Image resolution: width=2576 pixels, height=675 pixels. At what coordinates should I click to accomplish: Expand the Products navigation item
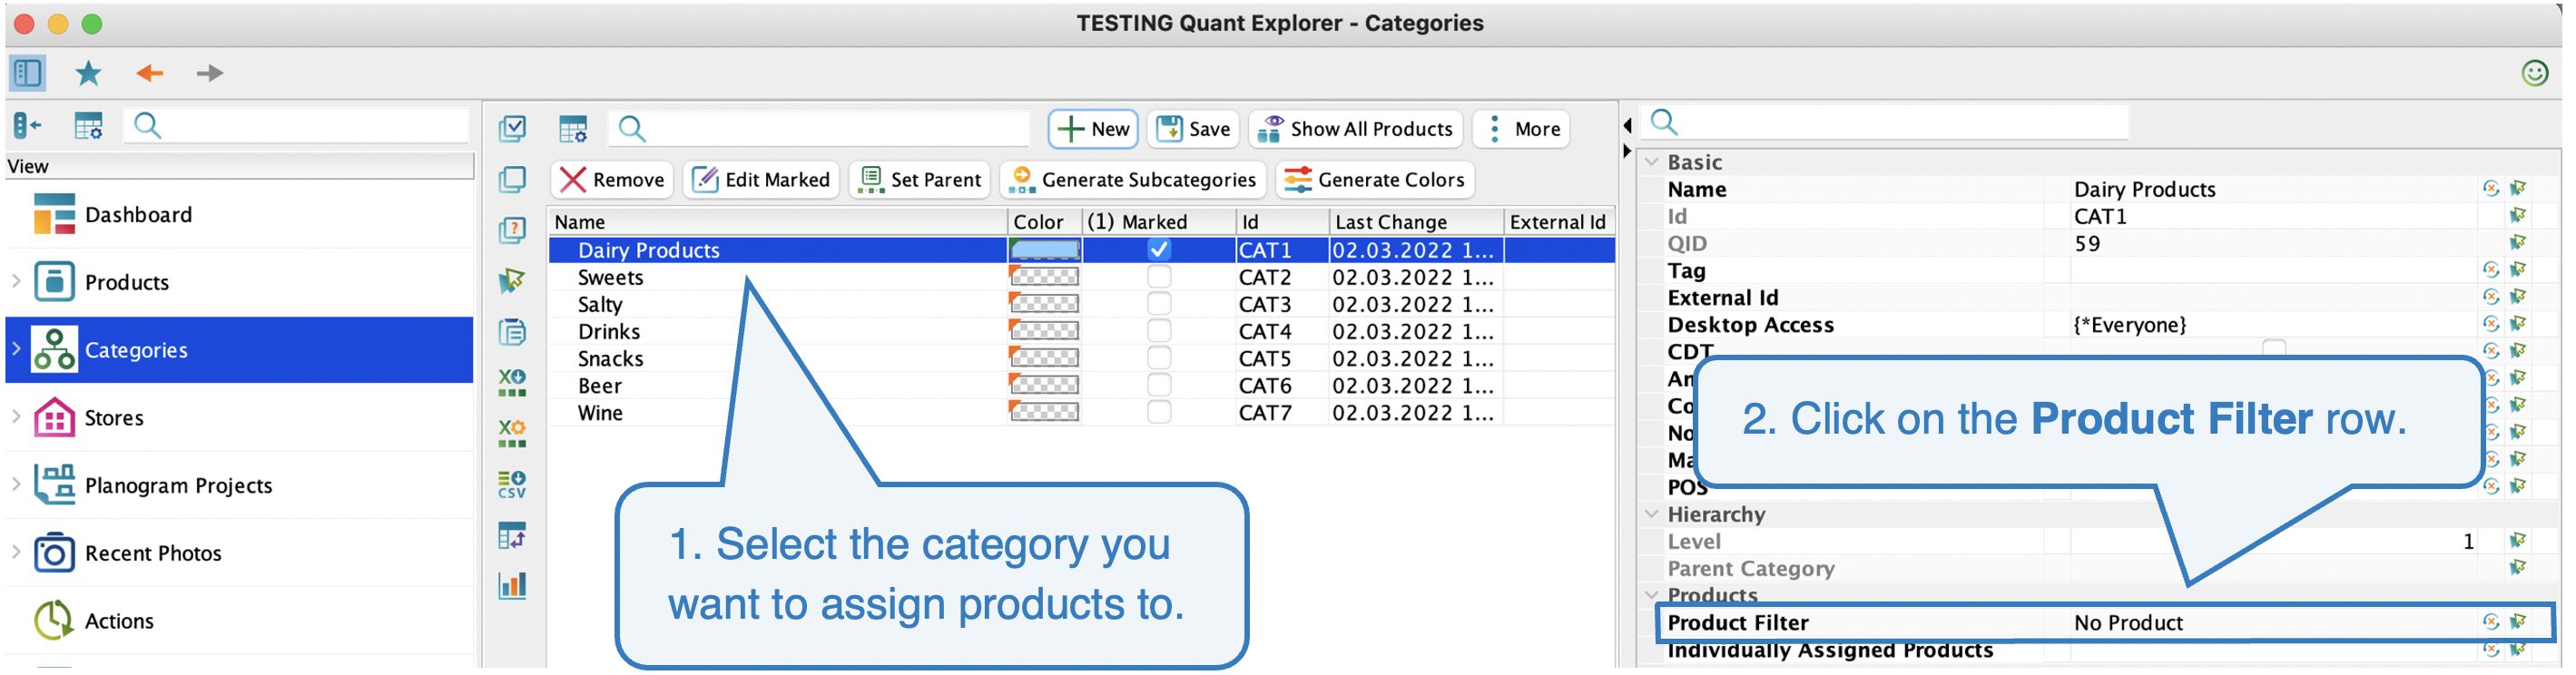click(16, 281)
